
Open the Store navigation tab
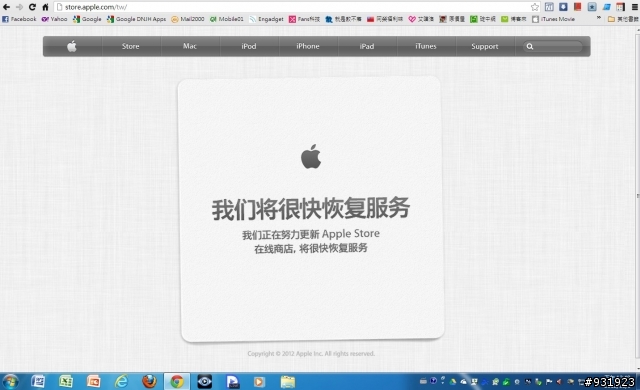coord(131,46)
